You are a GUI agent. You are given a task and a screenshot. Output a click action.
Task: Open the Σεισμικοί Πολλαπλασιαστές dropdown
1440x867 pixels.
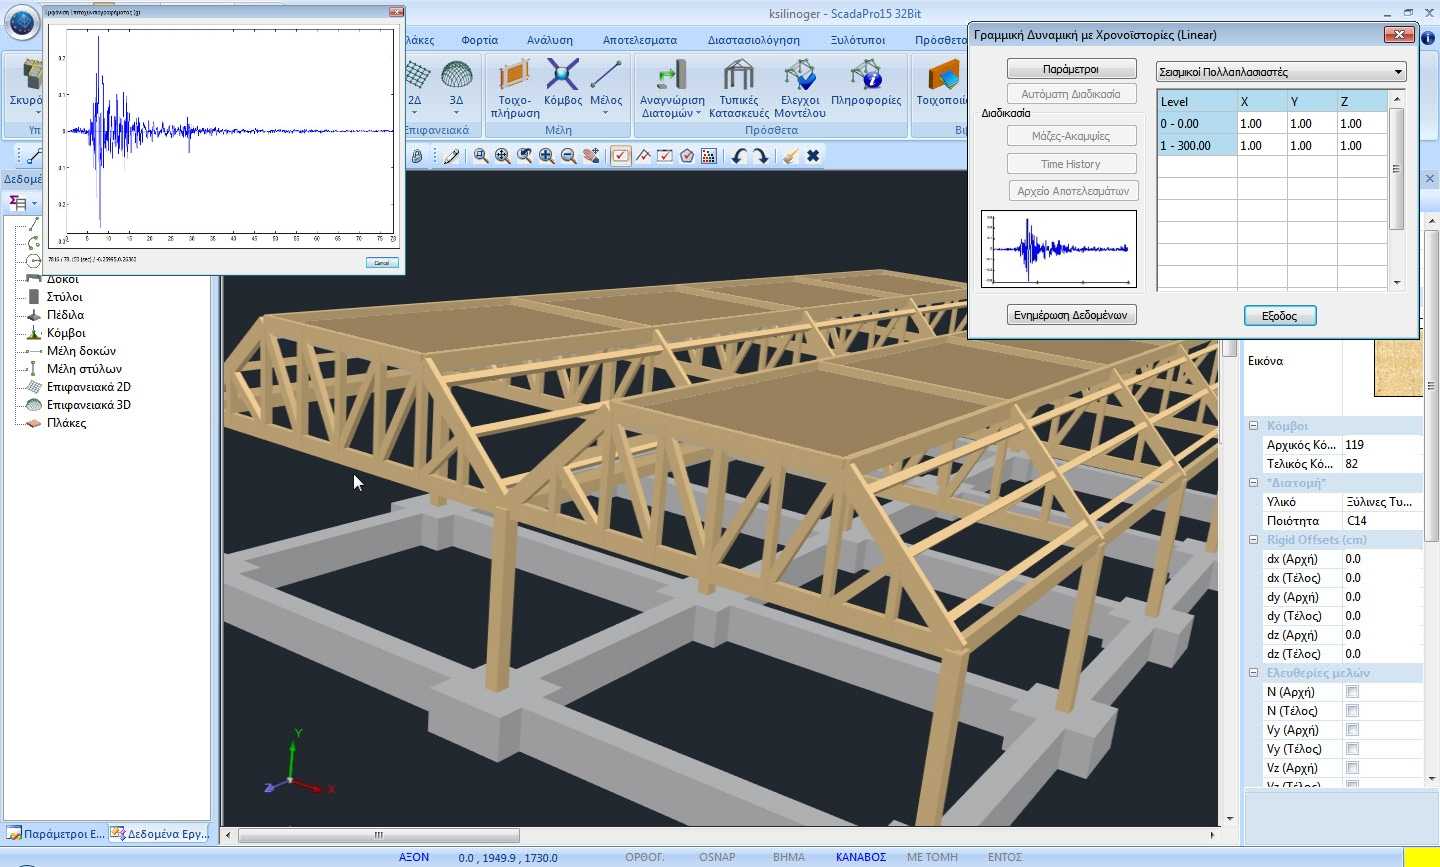[x=1281, y=72]
